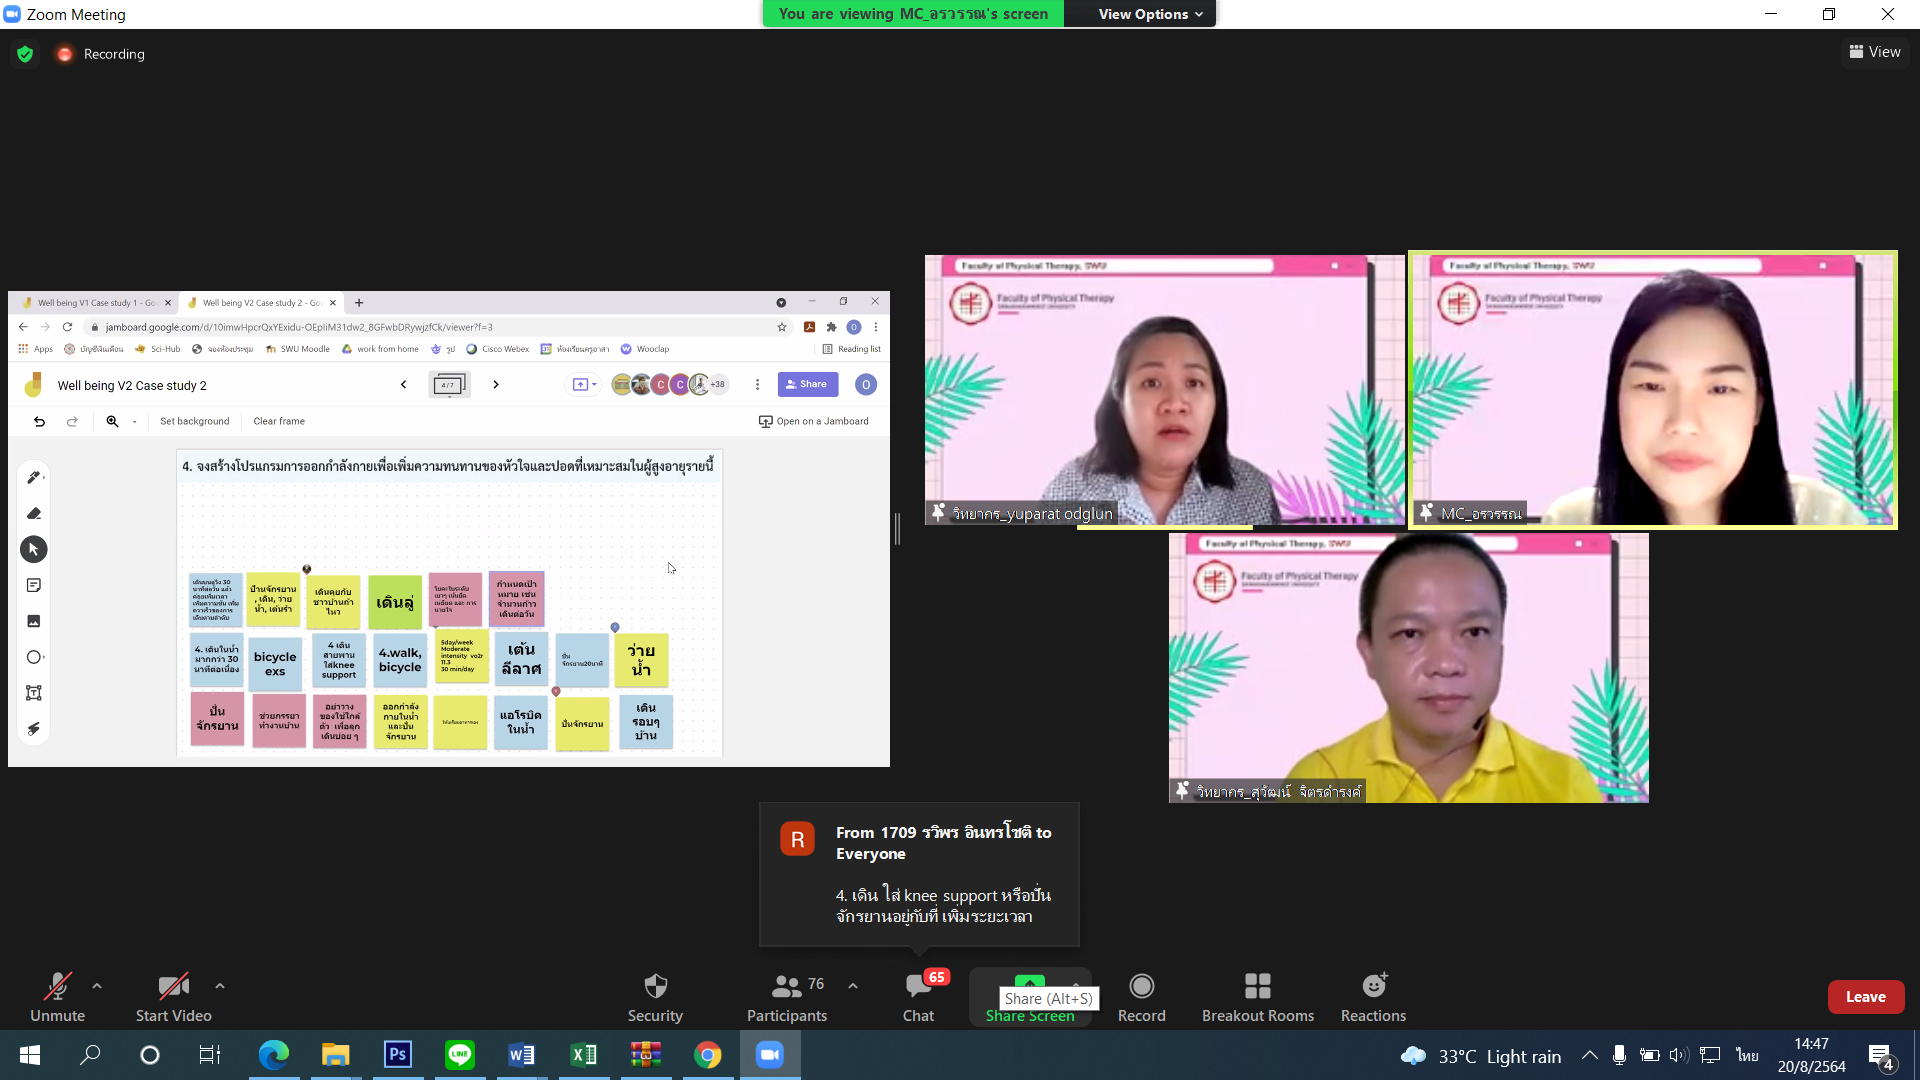The height and width of the screenshot is (1080, 1920).
Task: Unmute the microphone
Action: click(x=57, y=987)
